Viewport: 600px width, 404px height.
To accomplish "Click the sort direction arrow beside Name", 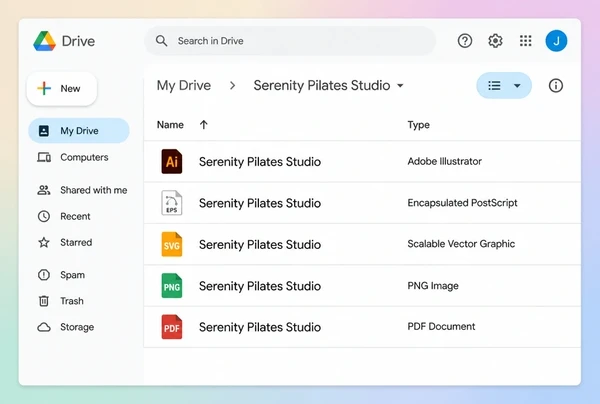I will [x=204, y=125].
